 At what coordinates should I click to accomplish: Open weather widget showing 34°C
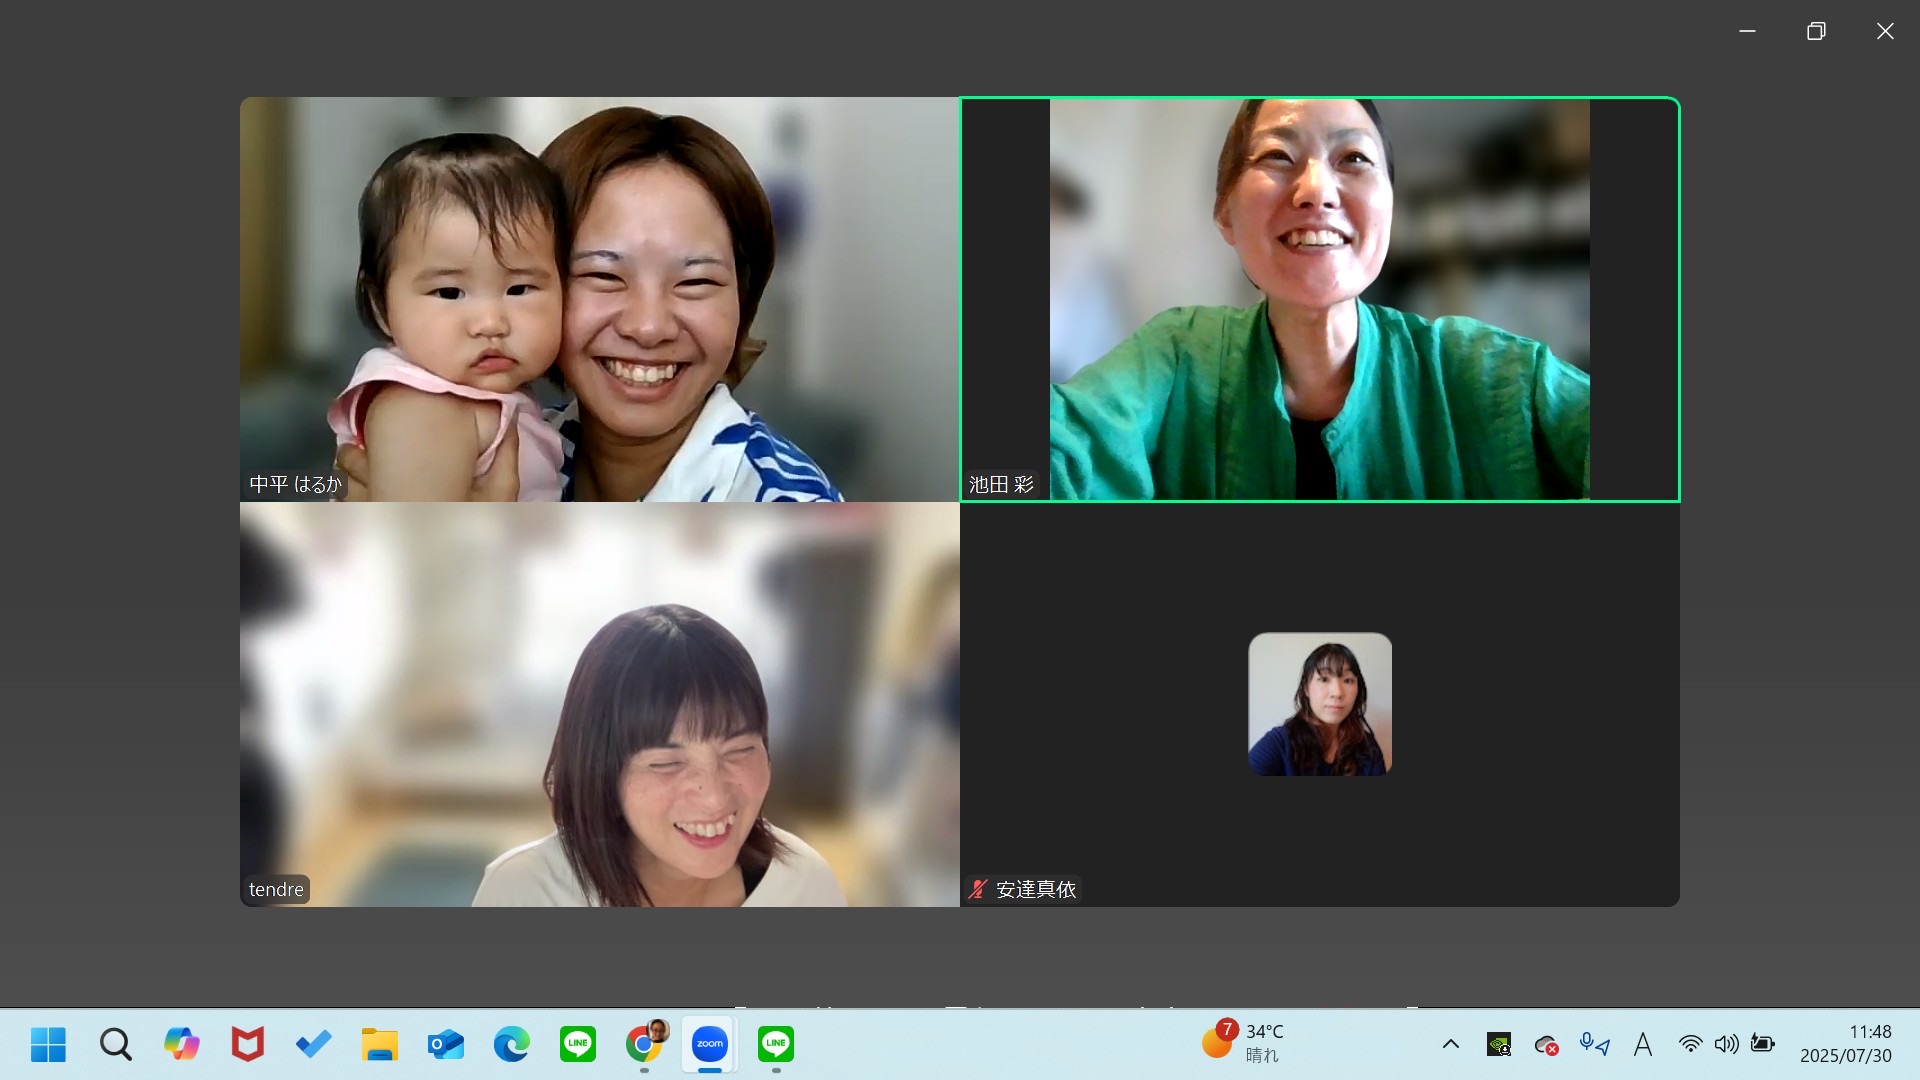pyautogui.click(x=1243, y=1043)
